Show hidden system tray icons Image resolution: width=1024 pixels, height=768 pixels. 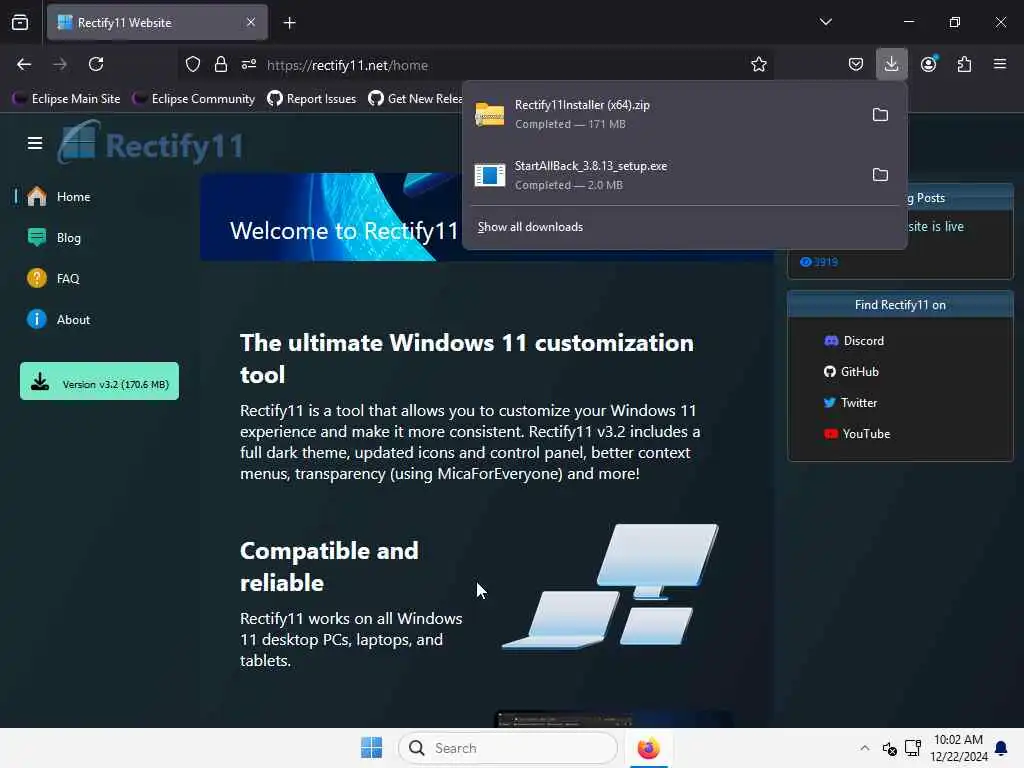[x=865, y=748]
